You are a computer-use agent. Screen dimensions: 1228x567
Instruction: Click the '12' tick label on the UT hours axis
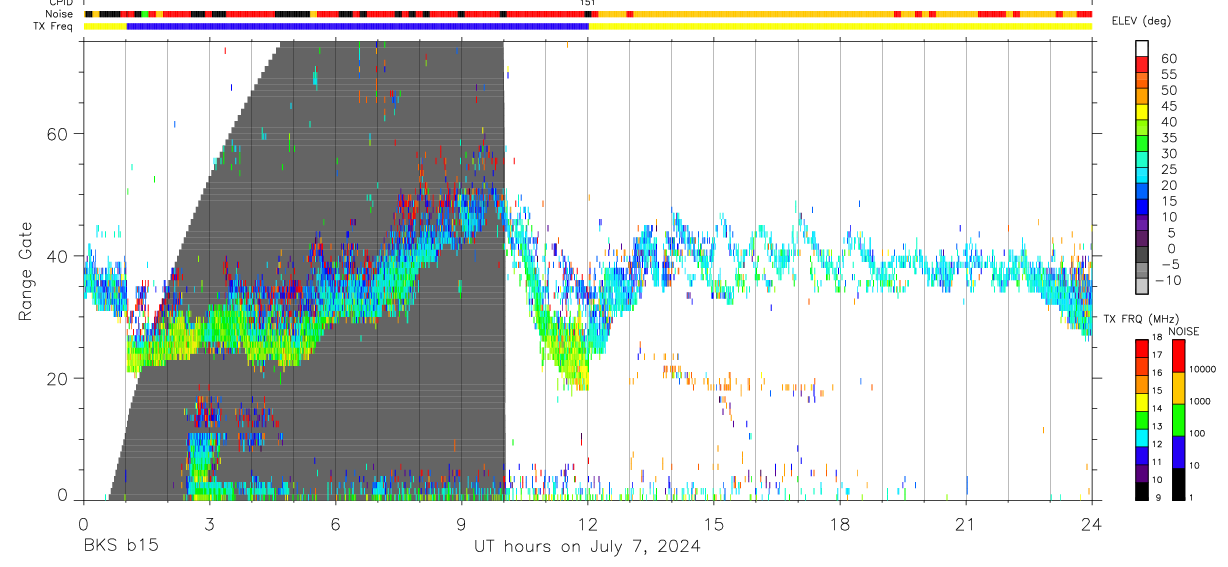click(588, 525)
